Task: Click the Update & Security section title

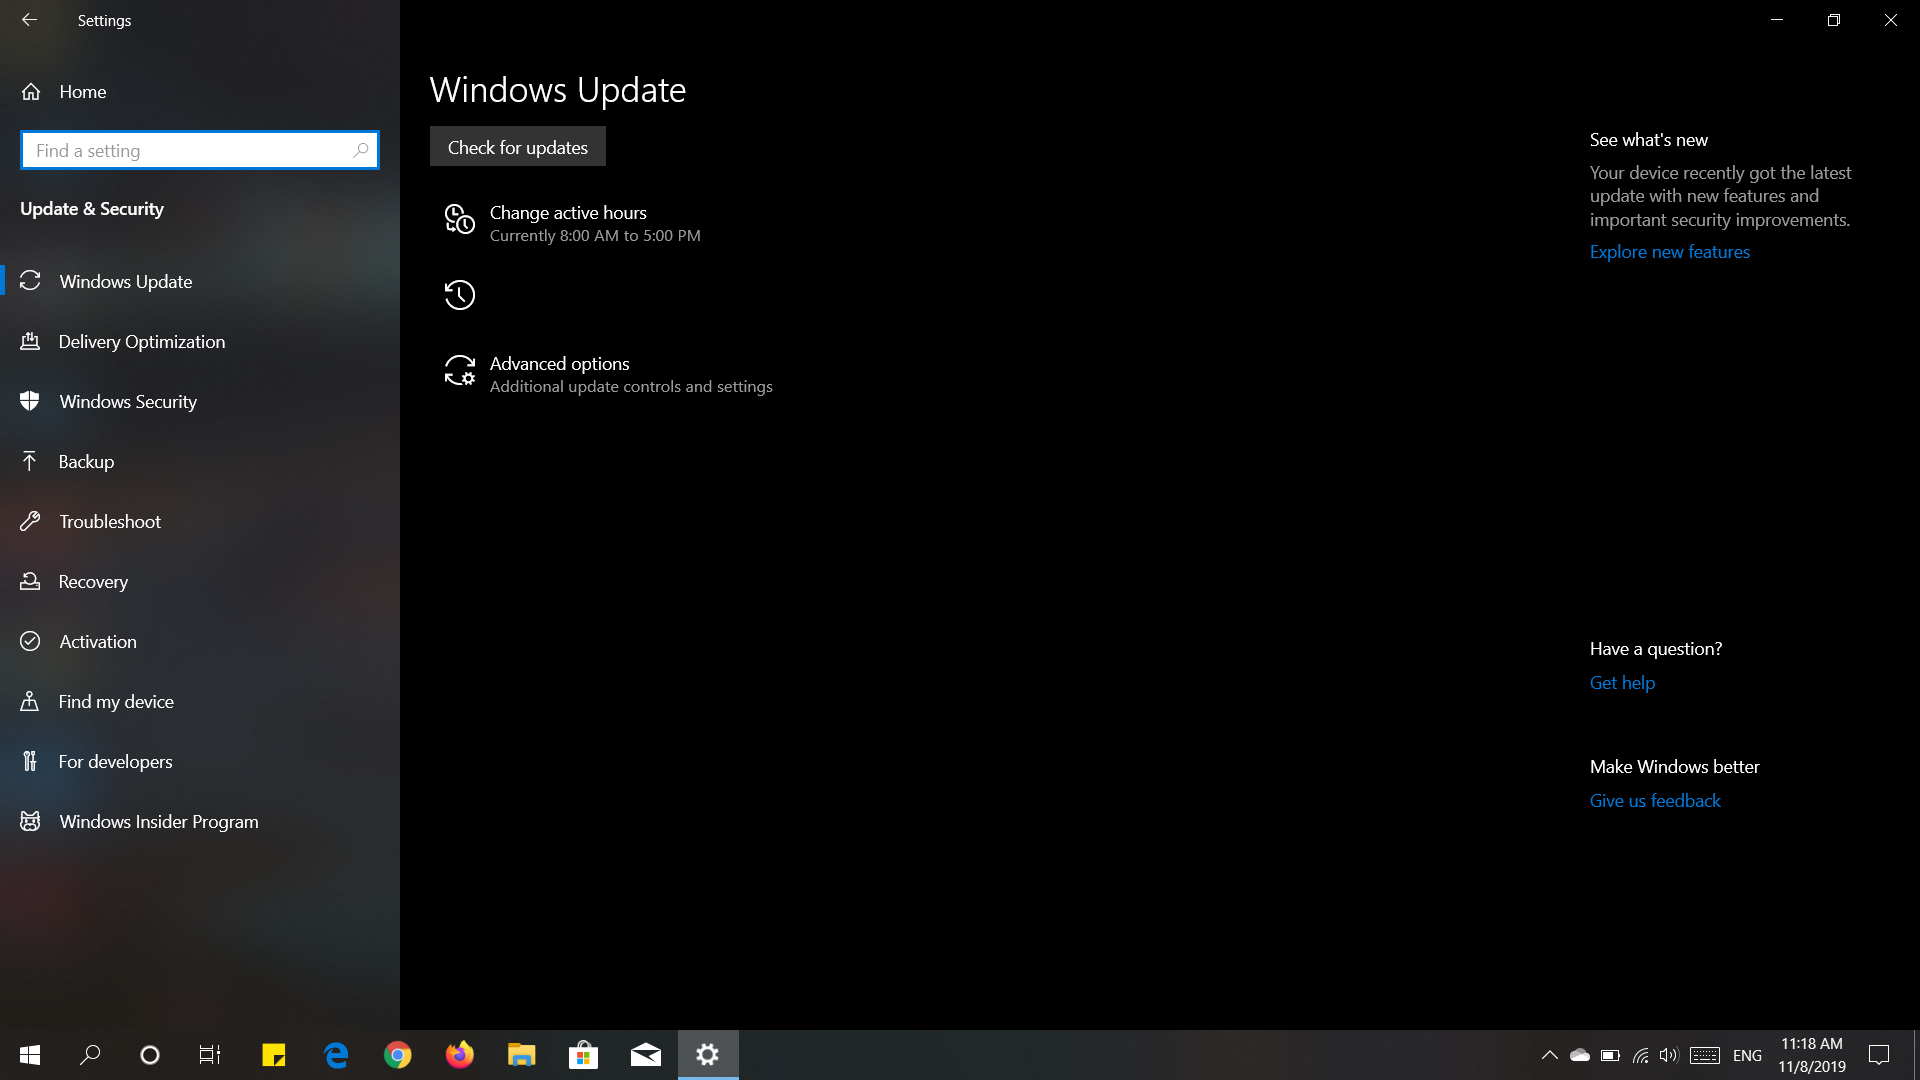Action: [x=92, y=209]
